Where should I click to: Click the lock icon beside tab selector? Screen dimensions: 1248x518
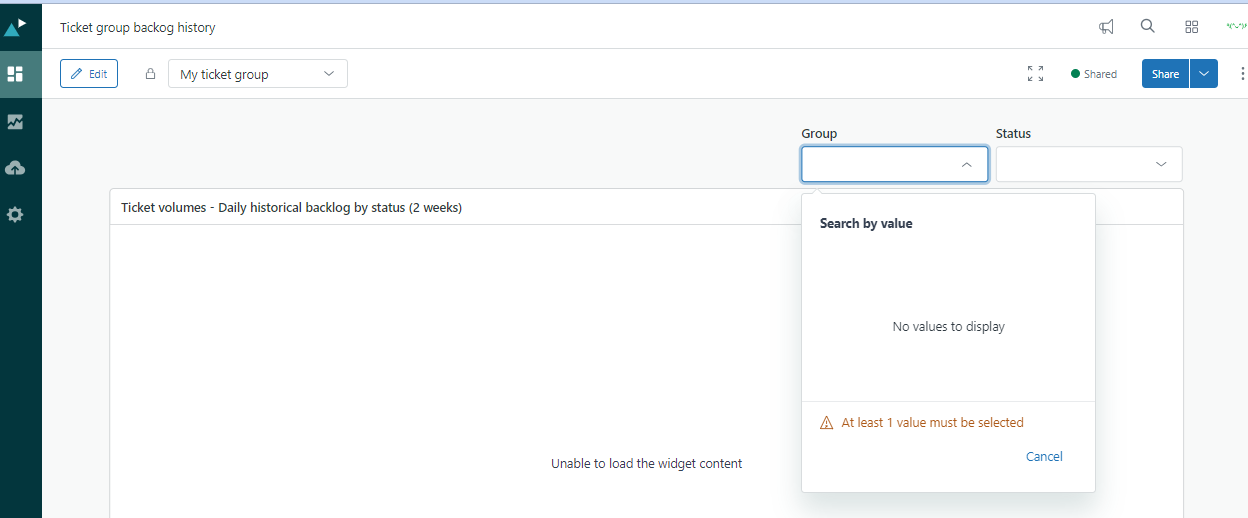150,74
